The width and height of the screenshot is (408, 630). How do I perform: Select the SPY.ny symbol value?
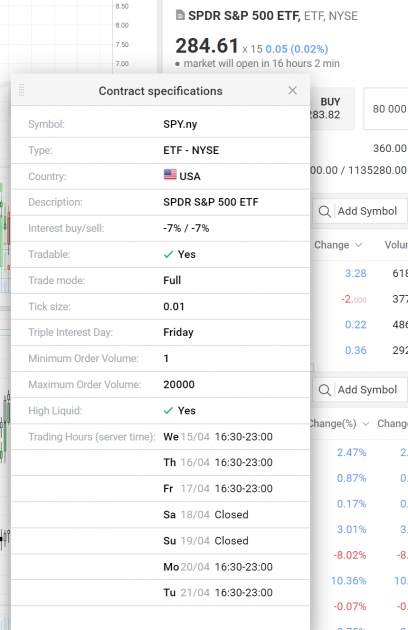point(180,124)
